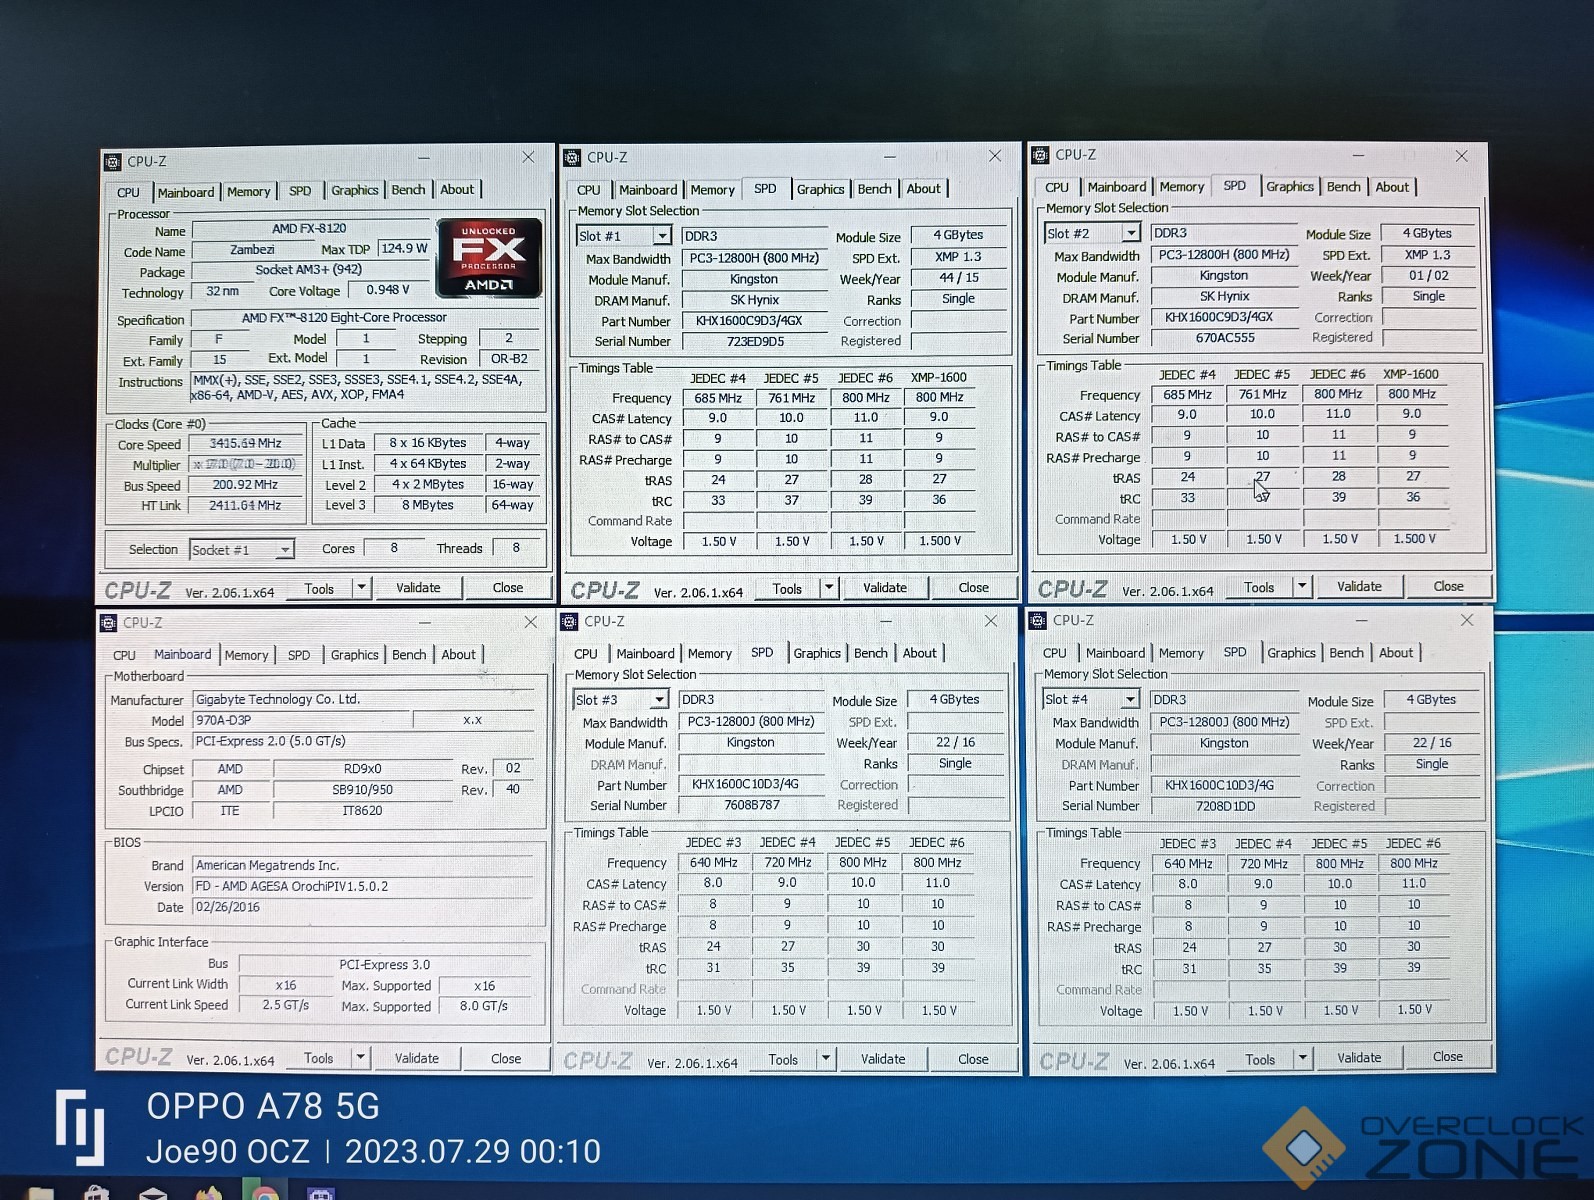
Task: Click Validate in the Slot #4 window
Action: coord(1359,1058)
